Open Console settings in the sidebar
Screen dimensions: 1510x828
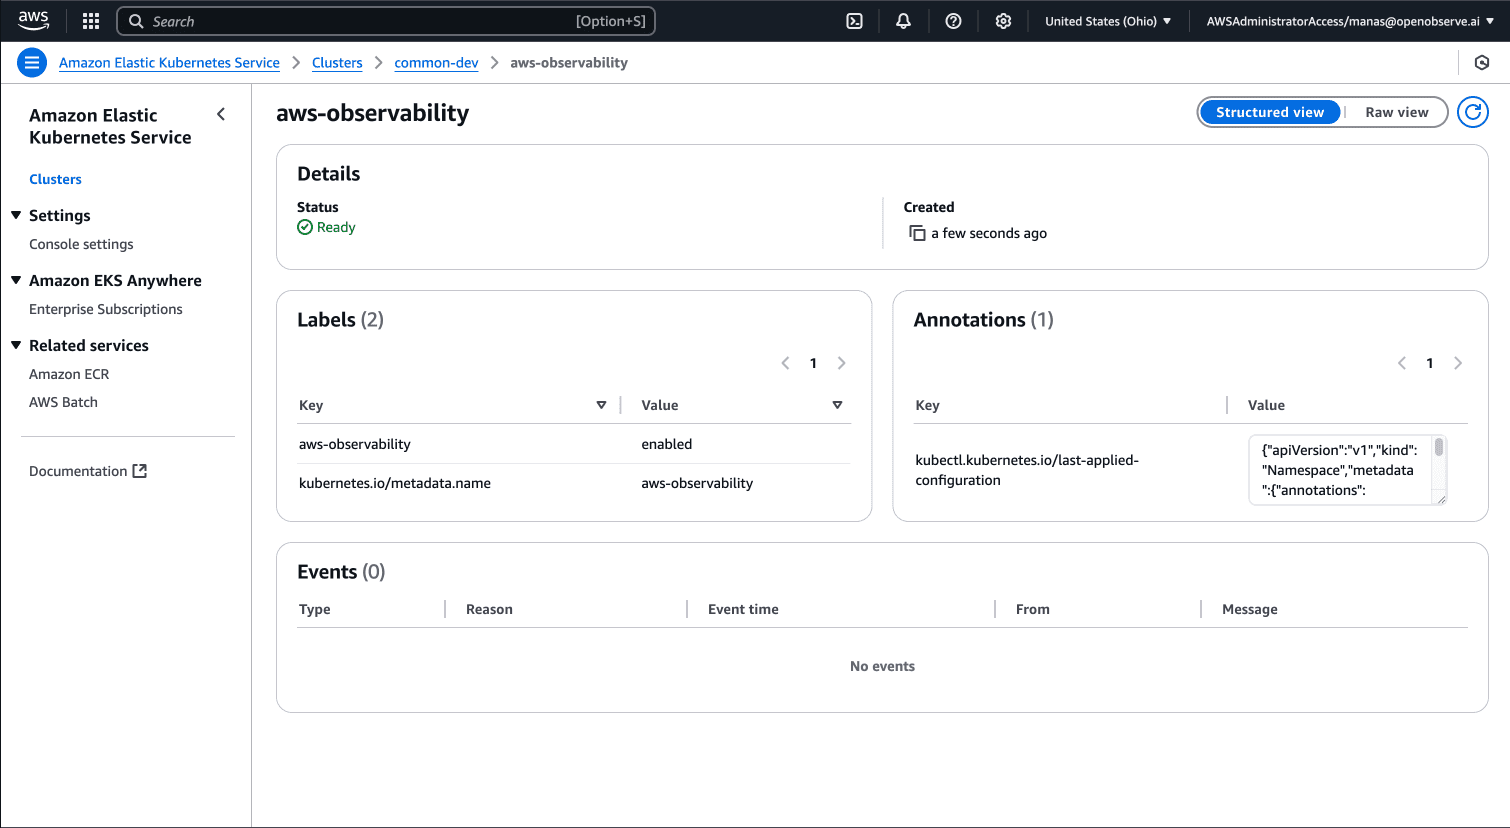pyautogui.click(x=81, y=244)
